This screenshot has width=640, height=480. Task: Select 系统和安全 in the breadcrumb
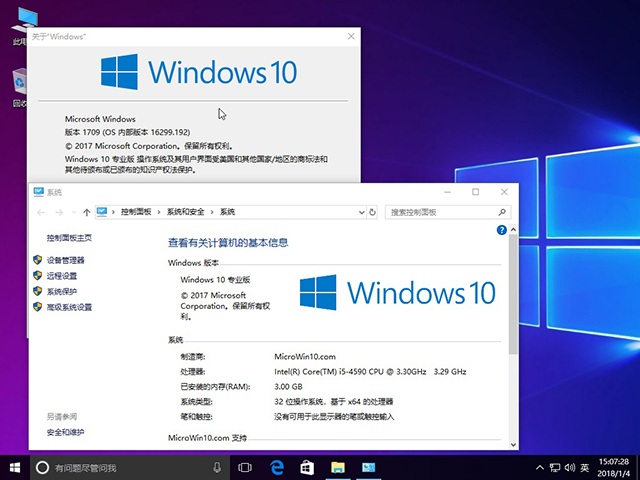pyautogui.click(x=185, y=212)
